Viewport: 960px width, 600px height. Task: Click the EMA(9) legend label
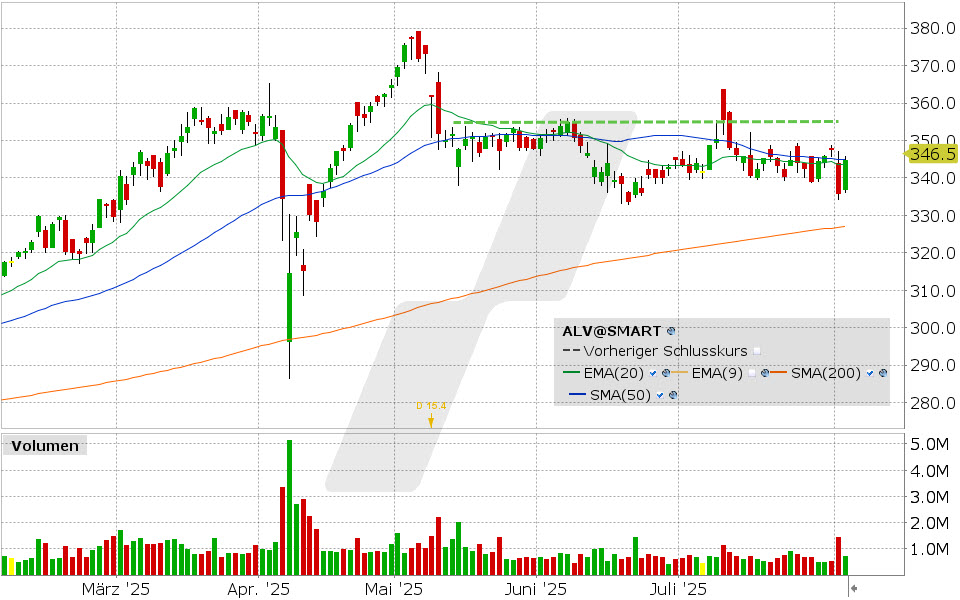(x=717, y=373)
